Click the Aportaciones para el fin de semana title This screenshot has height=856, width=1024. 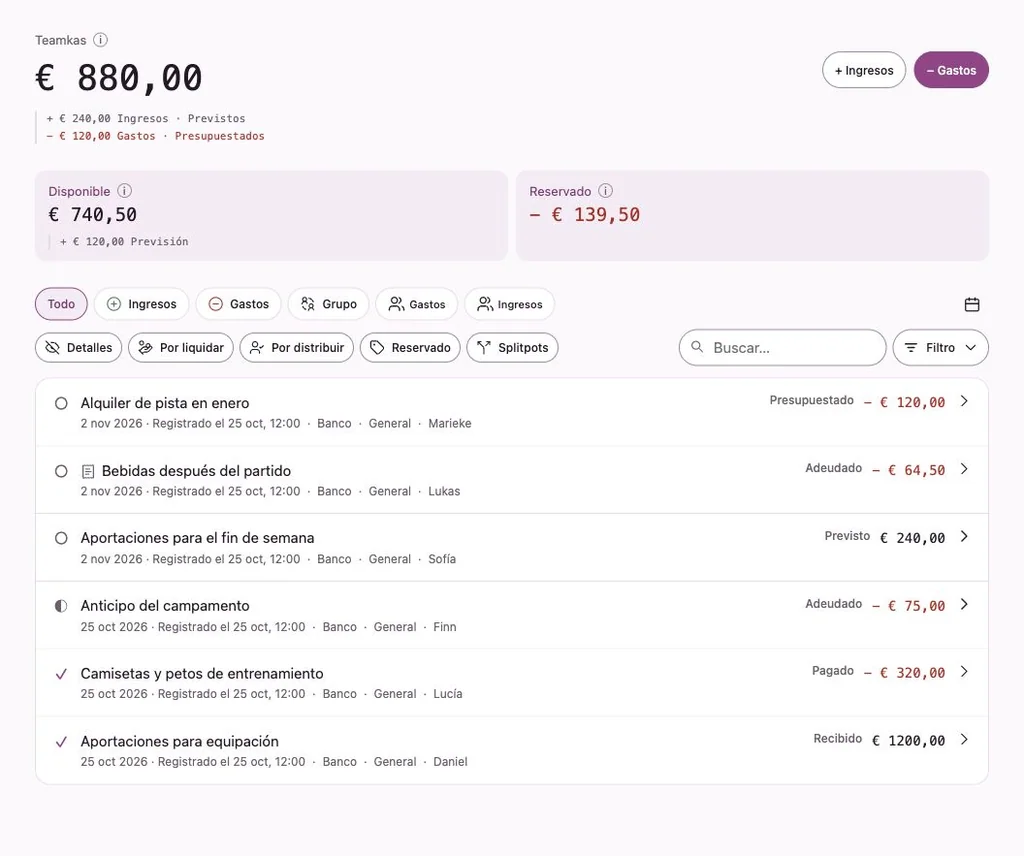[197, 538]
